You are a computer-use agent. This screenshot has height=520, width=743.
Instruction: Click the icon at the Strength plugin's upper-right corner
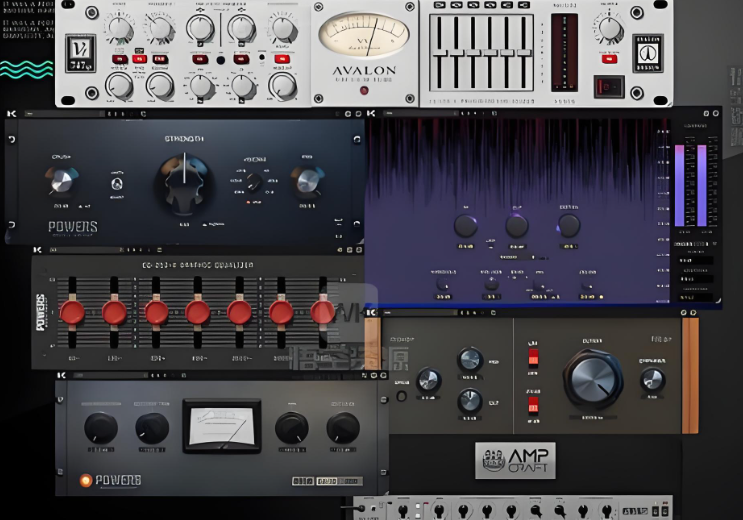tap(357, 139)
